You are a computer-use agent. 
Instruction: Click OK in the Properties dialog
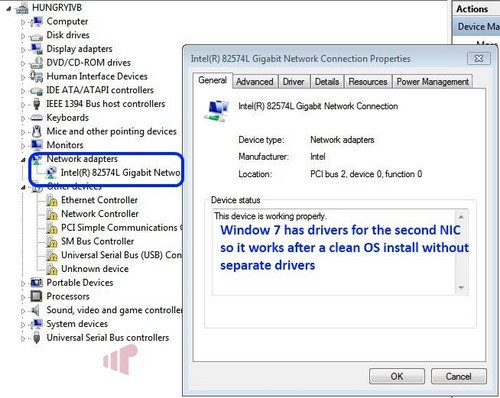tap(397, 376)
